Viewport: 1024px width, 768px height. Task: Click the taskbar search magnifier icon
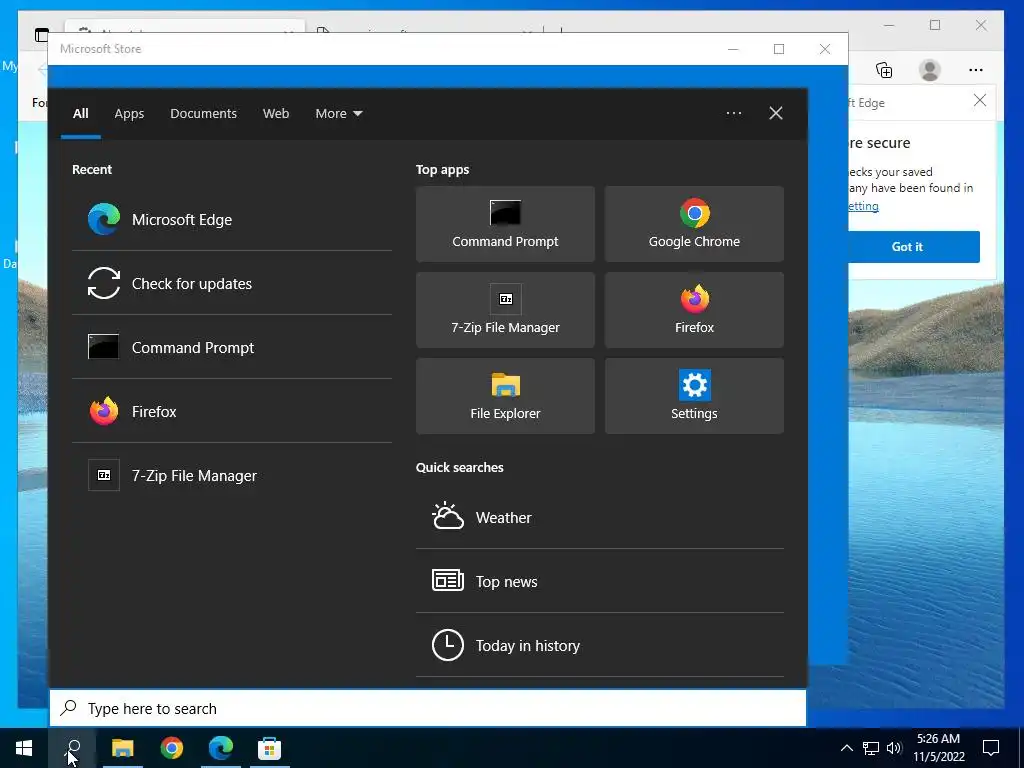click(73, 748)
